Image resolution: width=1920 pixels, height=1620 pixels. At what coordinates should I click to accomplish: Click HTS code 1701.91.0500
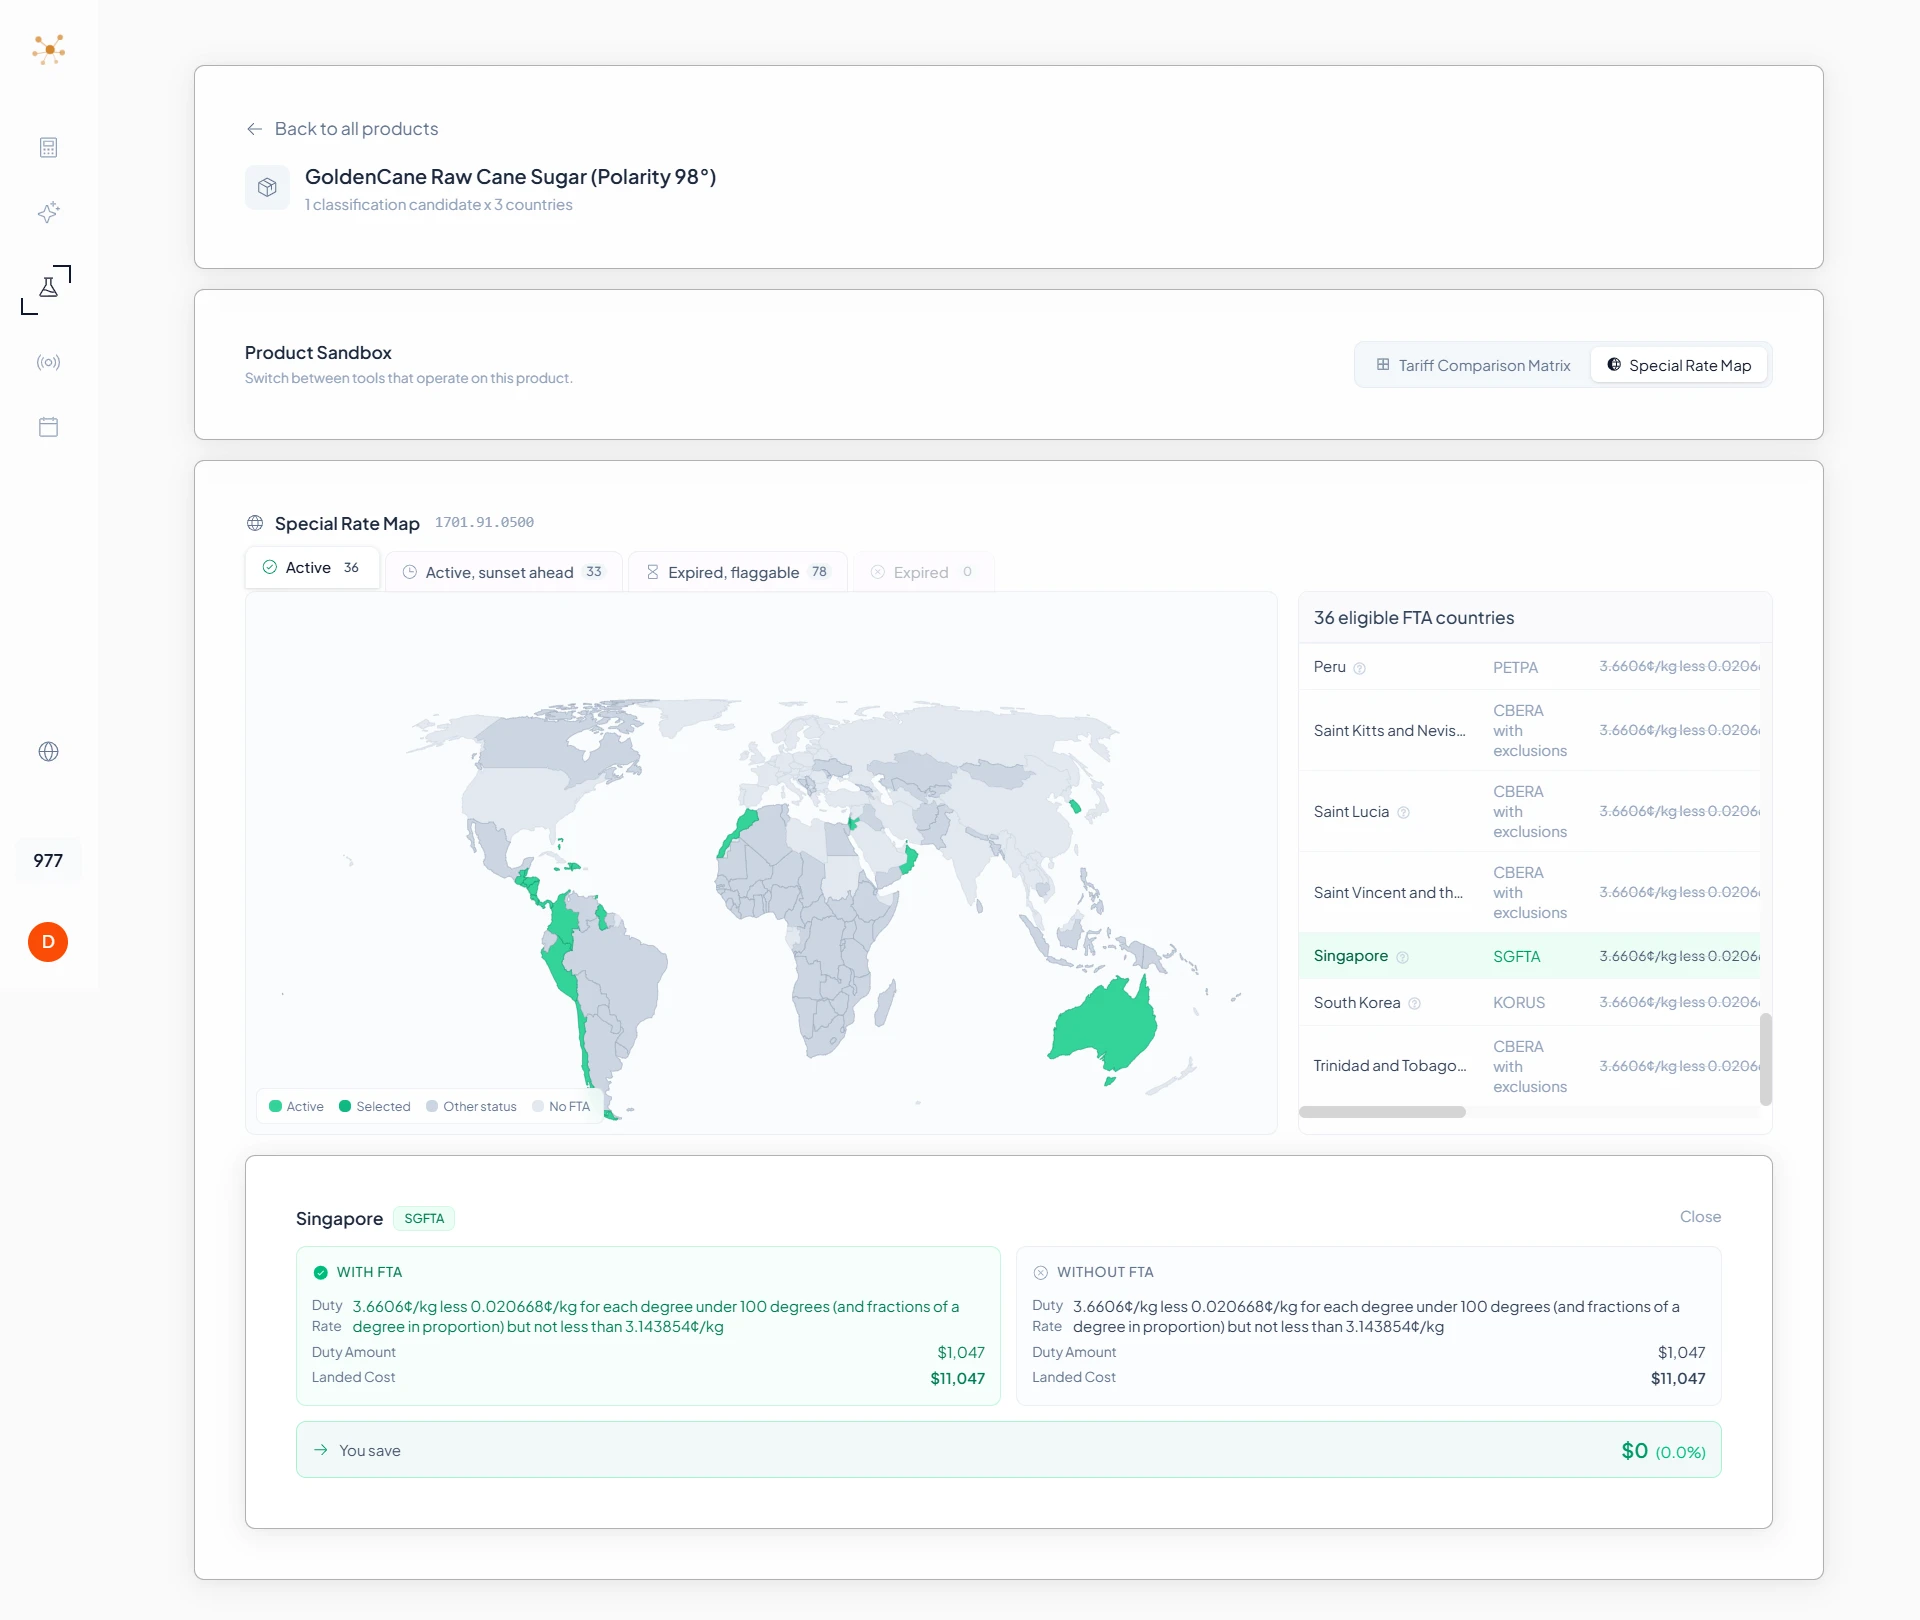point(484,522)
